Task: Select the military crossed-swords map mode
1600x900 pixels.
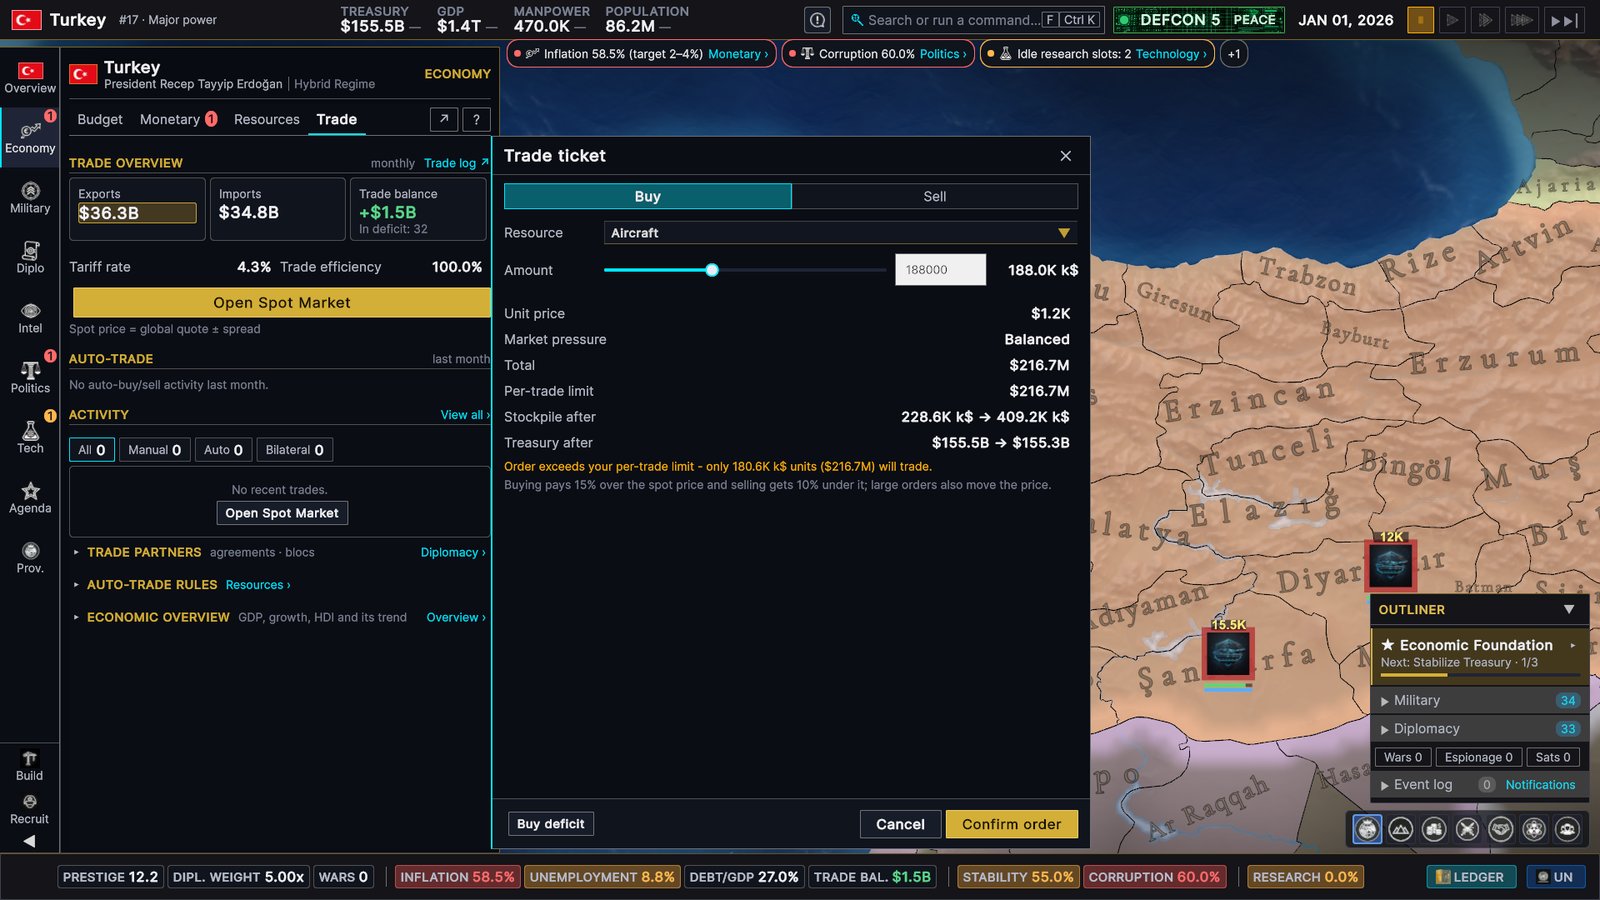Action: tap(1467, 828)
